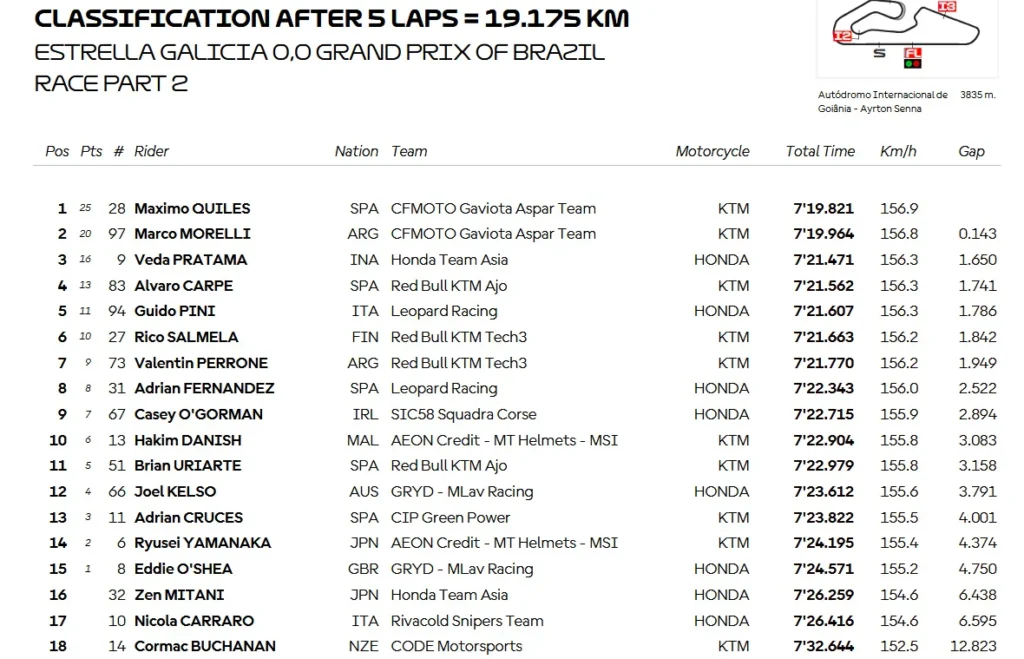The height and width of the screenshot is (659, 1024).
Task: Click the Autódromo Internacional de Goiânia caption
Action: (882, 101)
